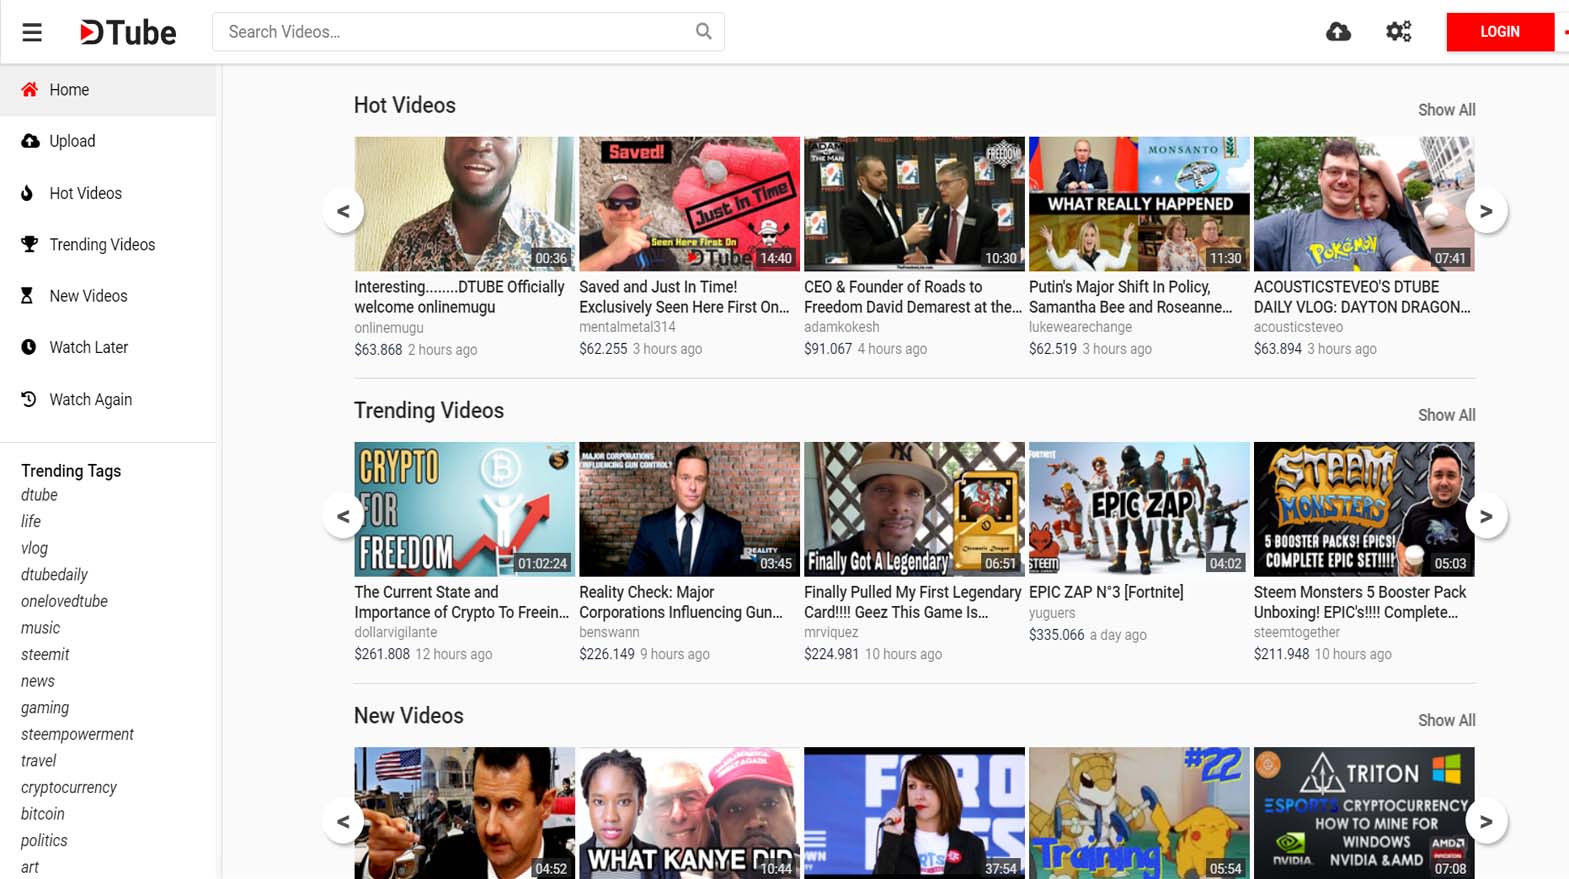Click the lukewearechange channel name
Viewport: 1569px width, 879px height.
(x=1080, y=327)
